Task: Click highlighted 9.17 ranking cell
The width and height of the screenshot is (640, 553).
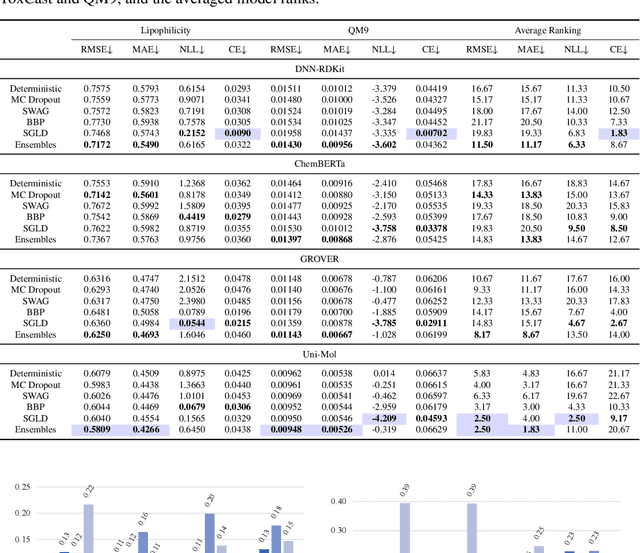Action: click(x=618, y=416)
